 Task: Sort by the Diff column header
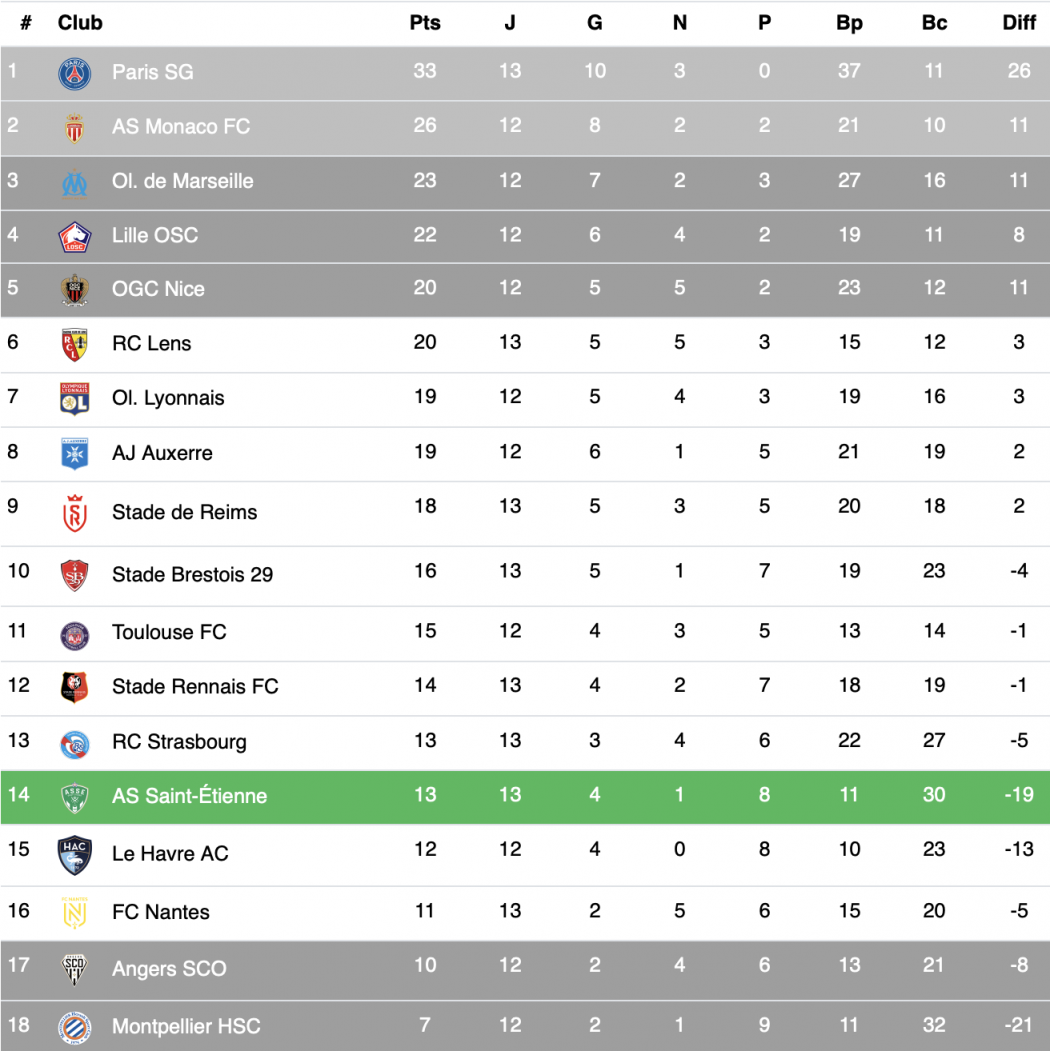click(x=1019, y=23)
